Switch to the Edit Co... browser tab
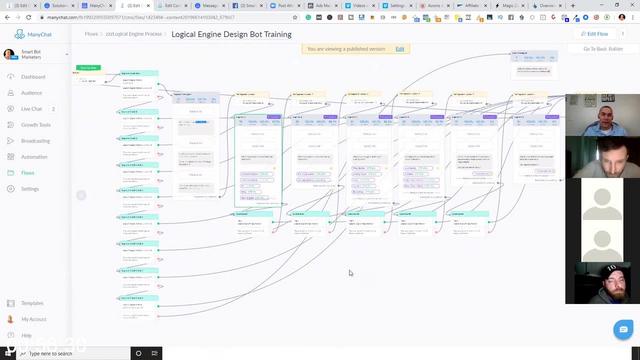Image resolution: width=640 pixels, height=360 pixels. (x=172, y=6)
